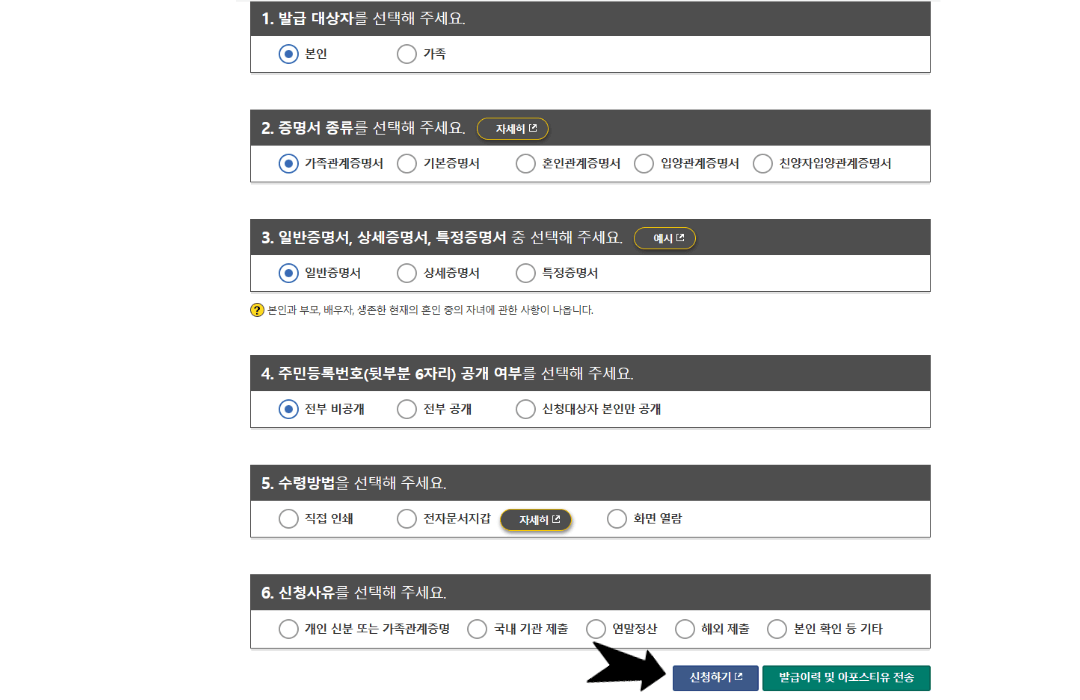
Task: Select 특정증명서 in section 3
Action: tap(525, 272)
